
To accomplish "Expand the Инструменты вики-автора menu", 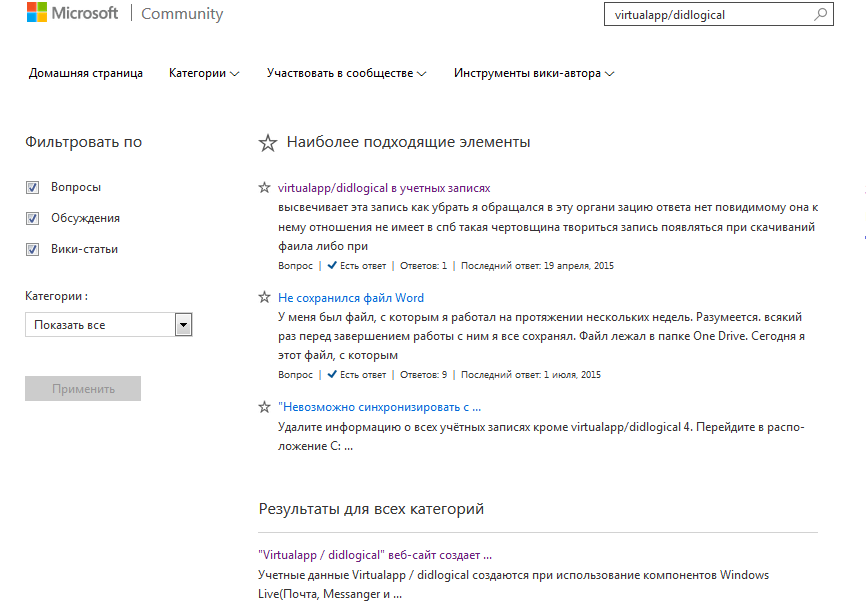I will 534,73.
